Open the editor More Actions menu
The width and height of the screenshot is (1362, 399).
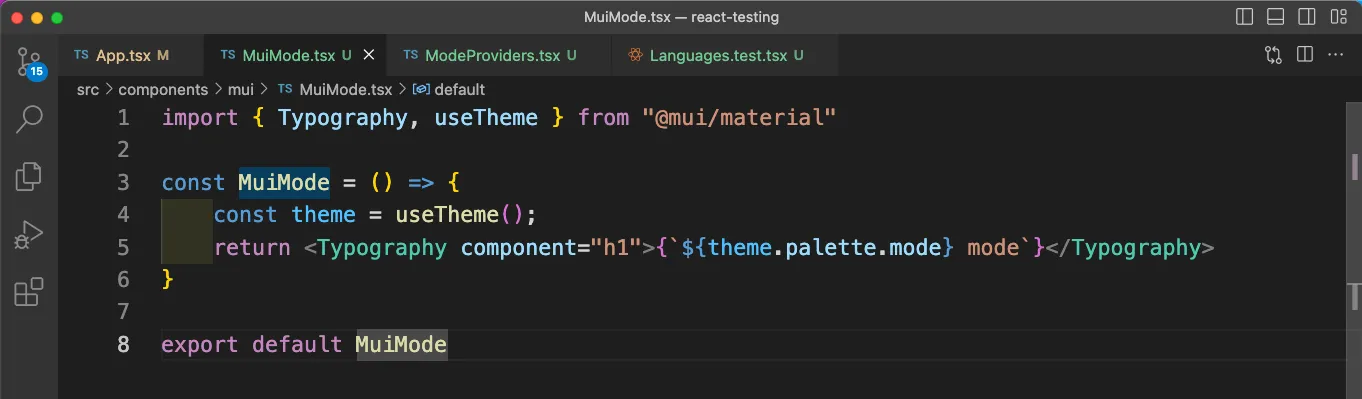tap(1336, 55)
